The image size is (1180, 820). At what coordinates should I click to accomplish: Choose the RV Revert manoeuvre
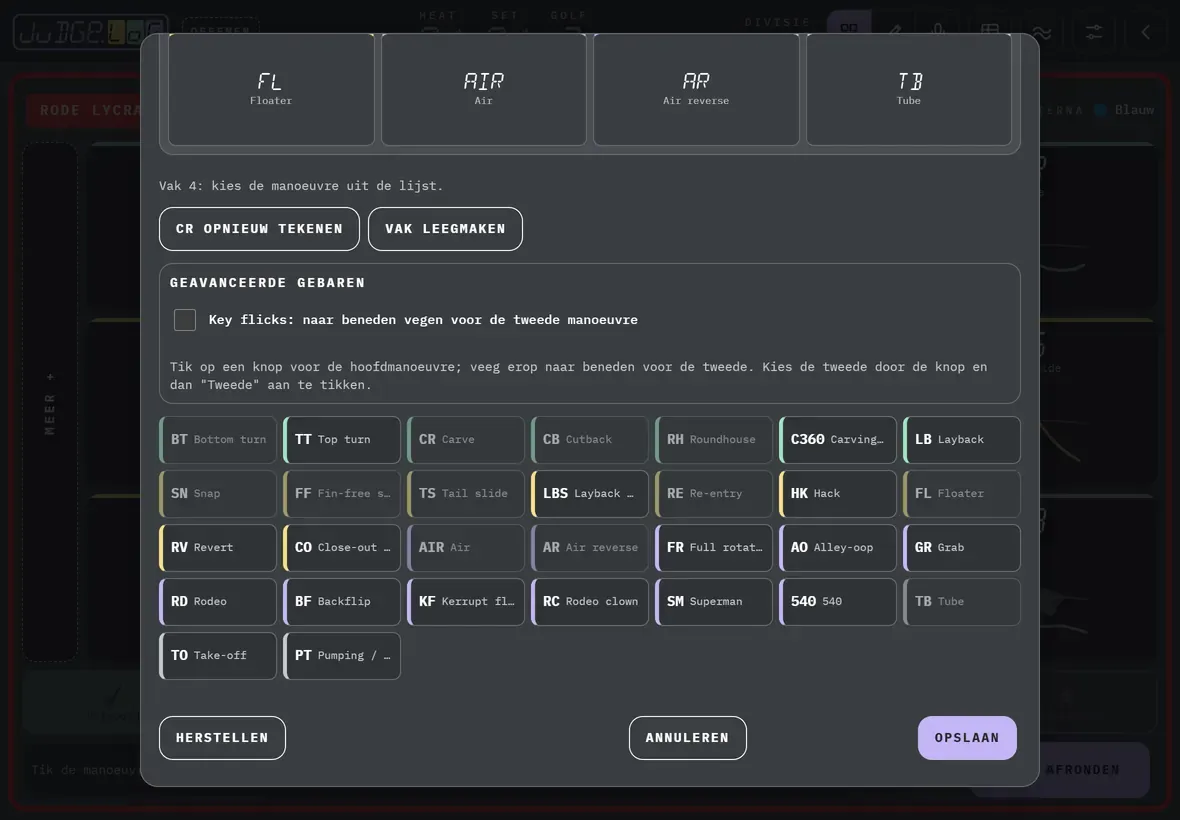coord(218,548)
